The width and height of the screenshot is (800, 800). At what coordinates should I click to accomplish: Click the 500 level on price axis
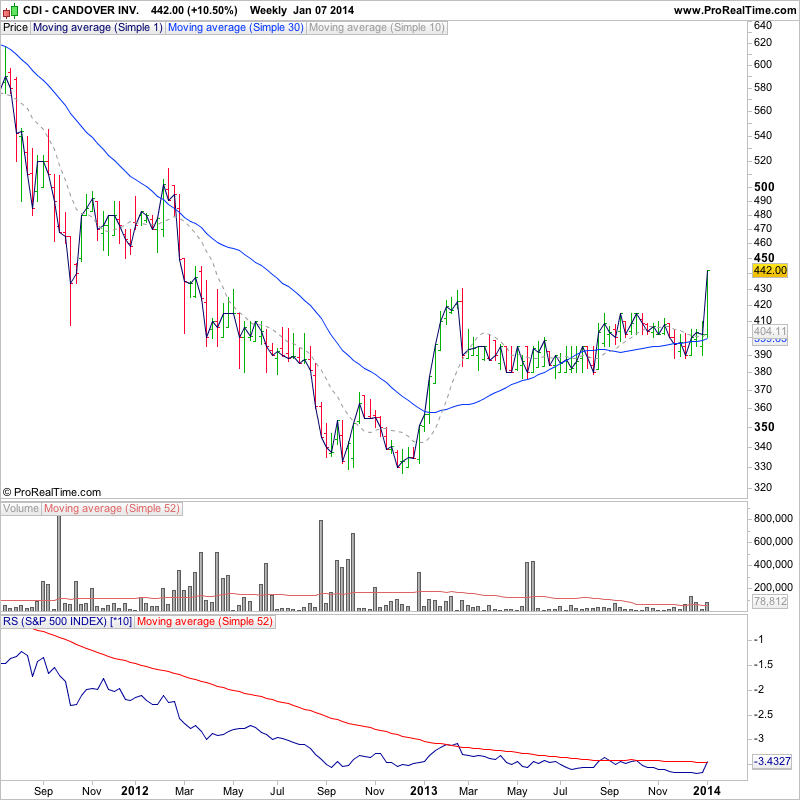(764, 187)
